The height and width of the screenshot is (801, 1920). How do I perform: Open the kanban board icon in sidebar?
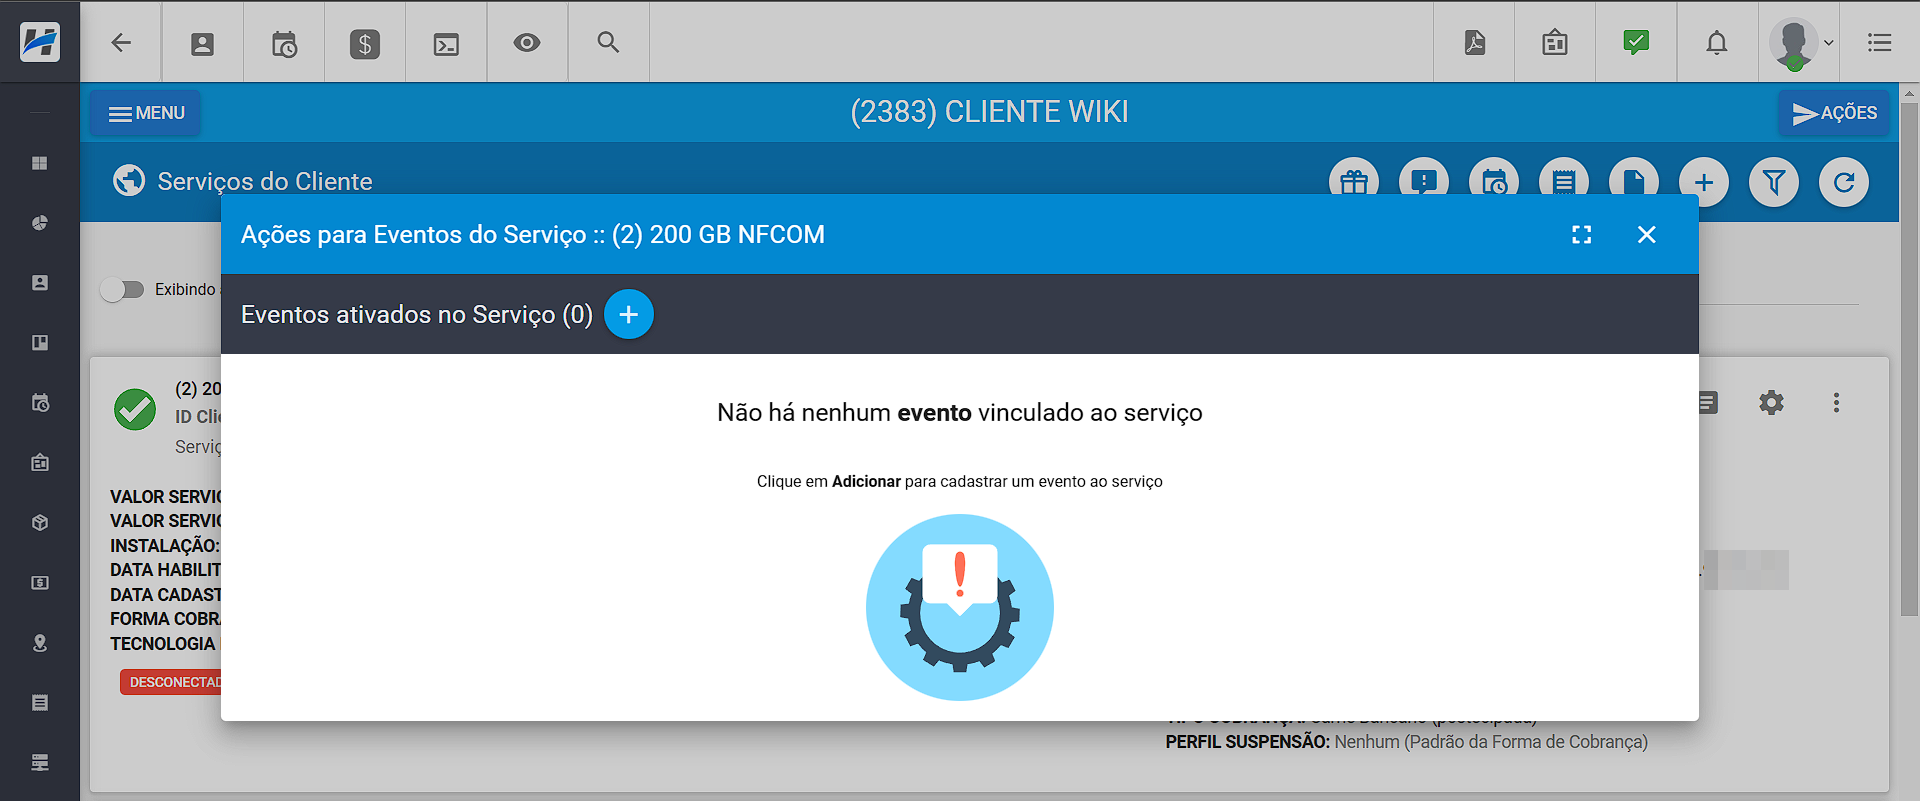40,343
